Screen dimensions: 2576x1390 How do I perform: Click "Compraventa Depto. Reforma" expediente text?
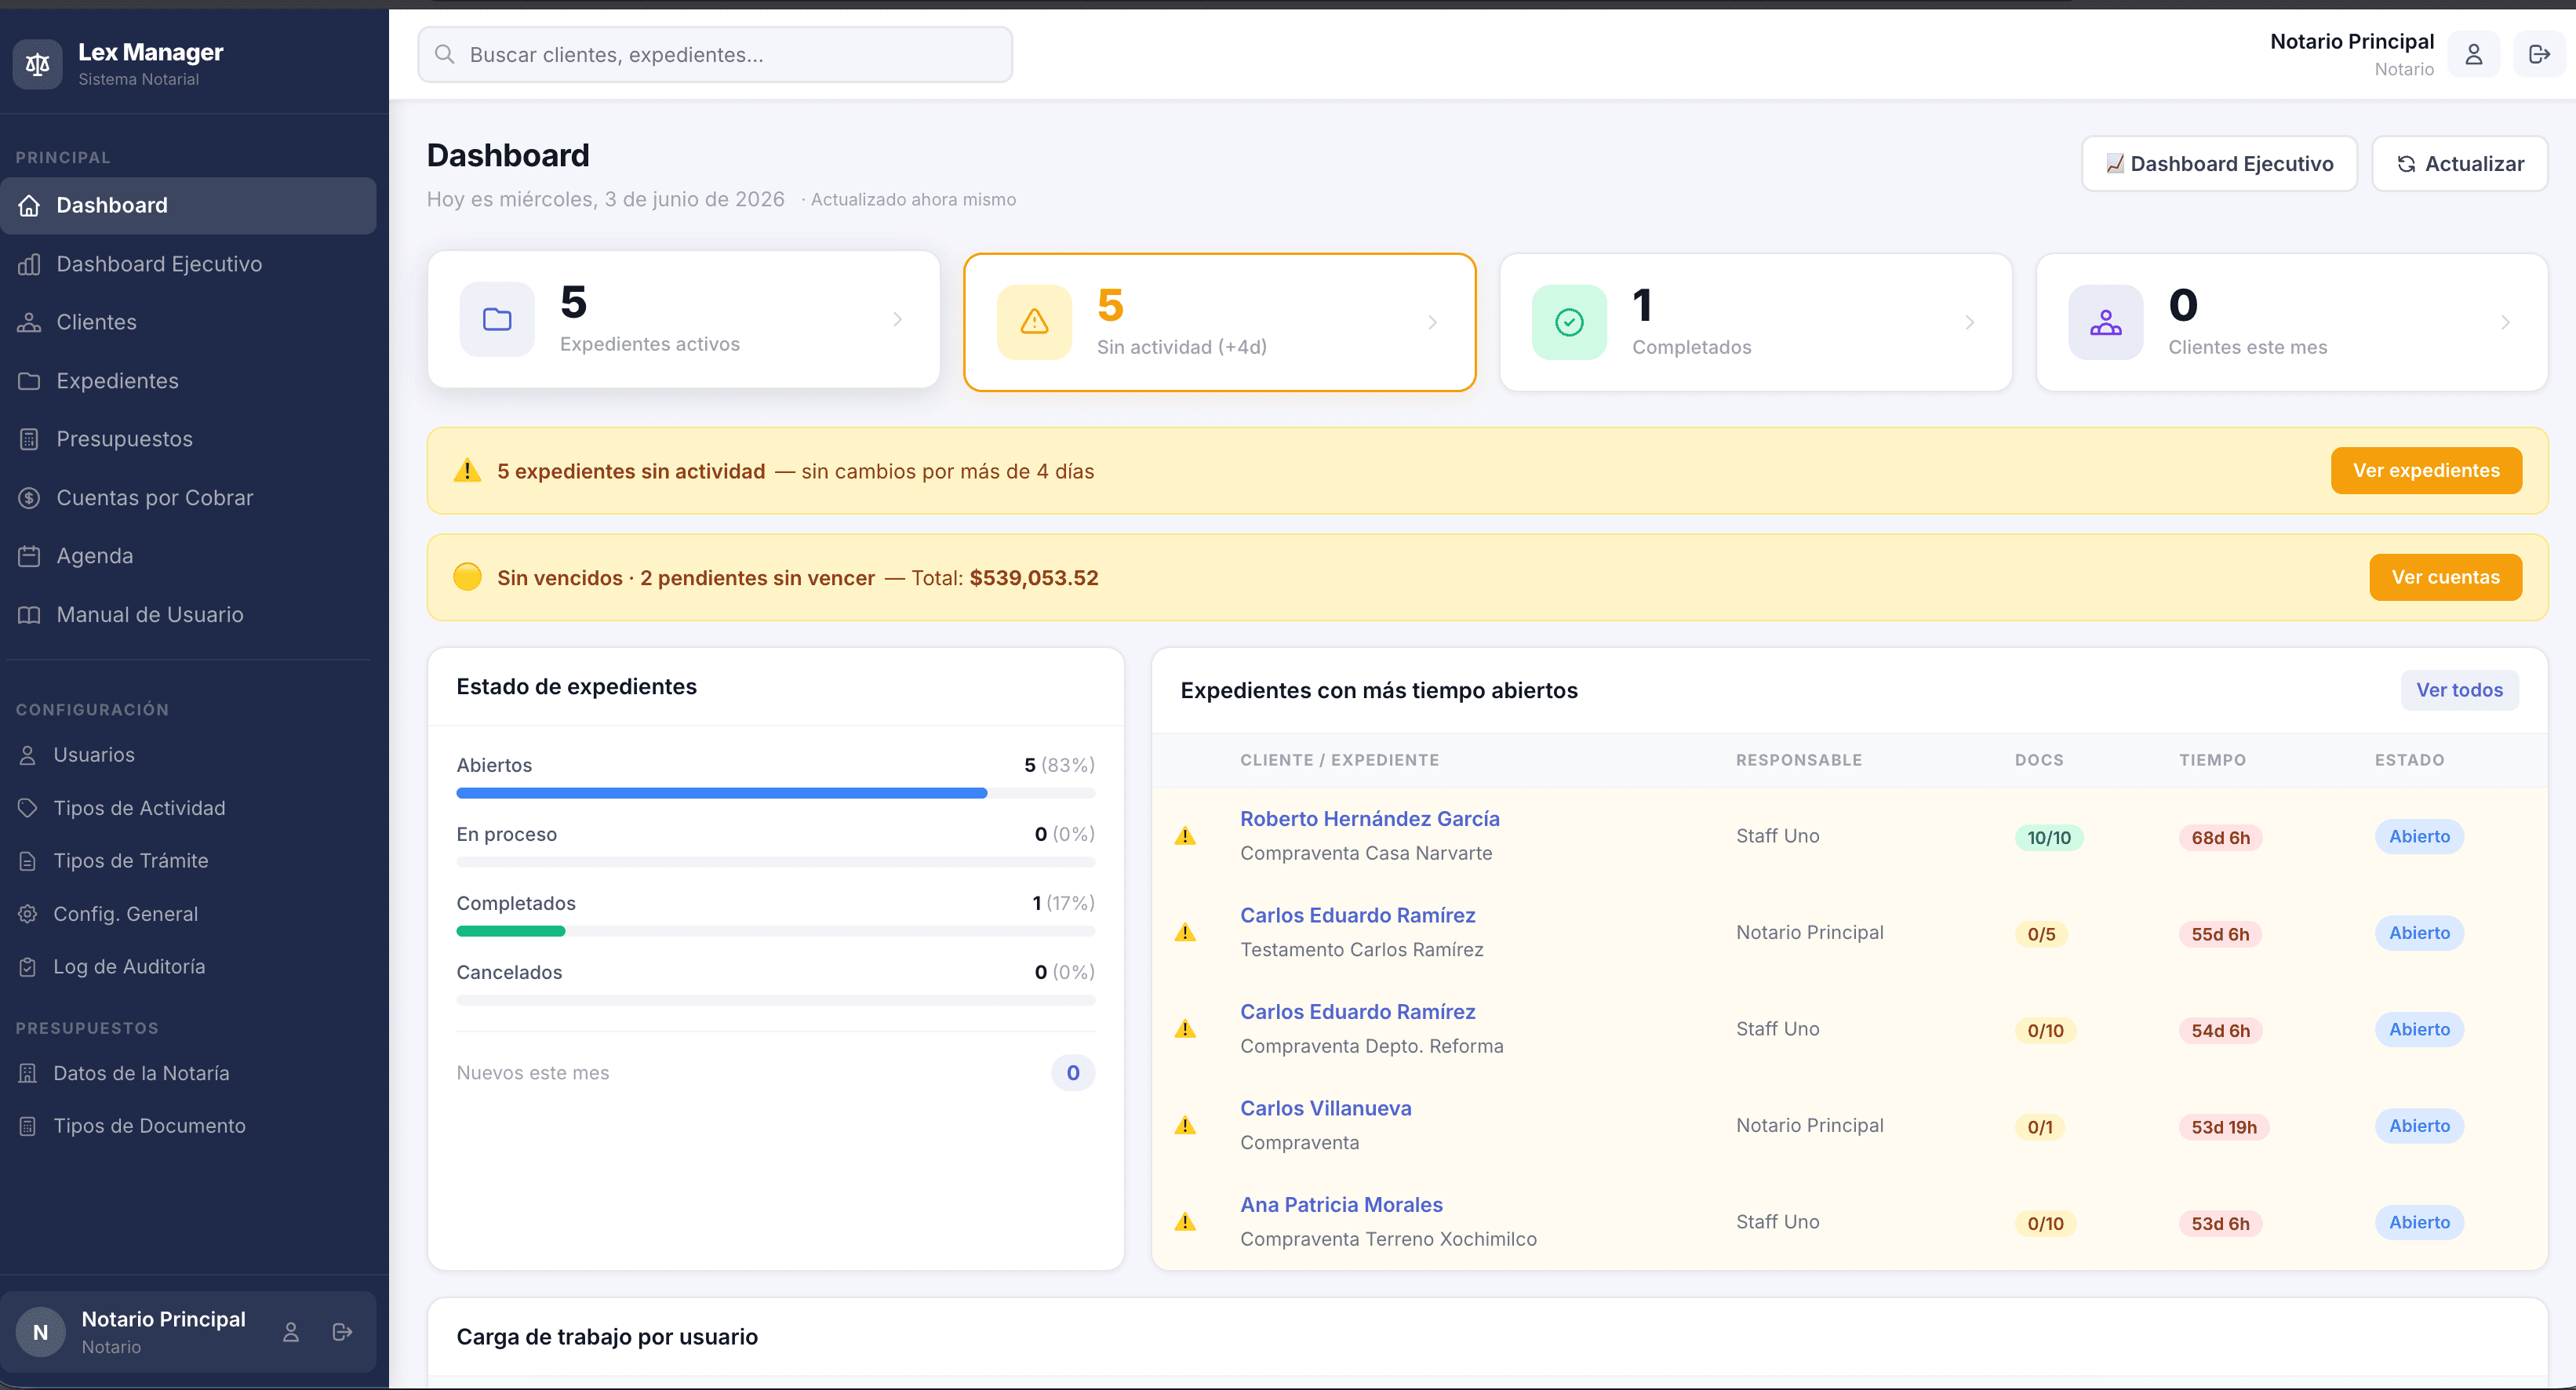pyautogui.click(x=1371, y=1046)
